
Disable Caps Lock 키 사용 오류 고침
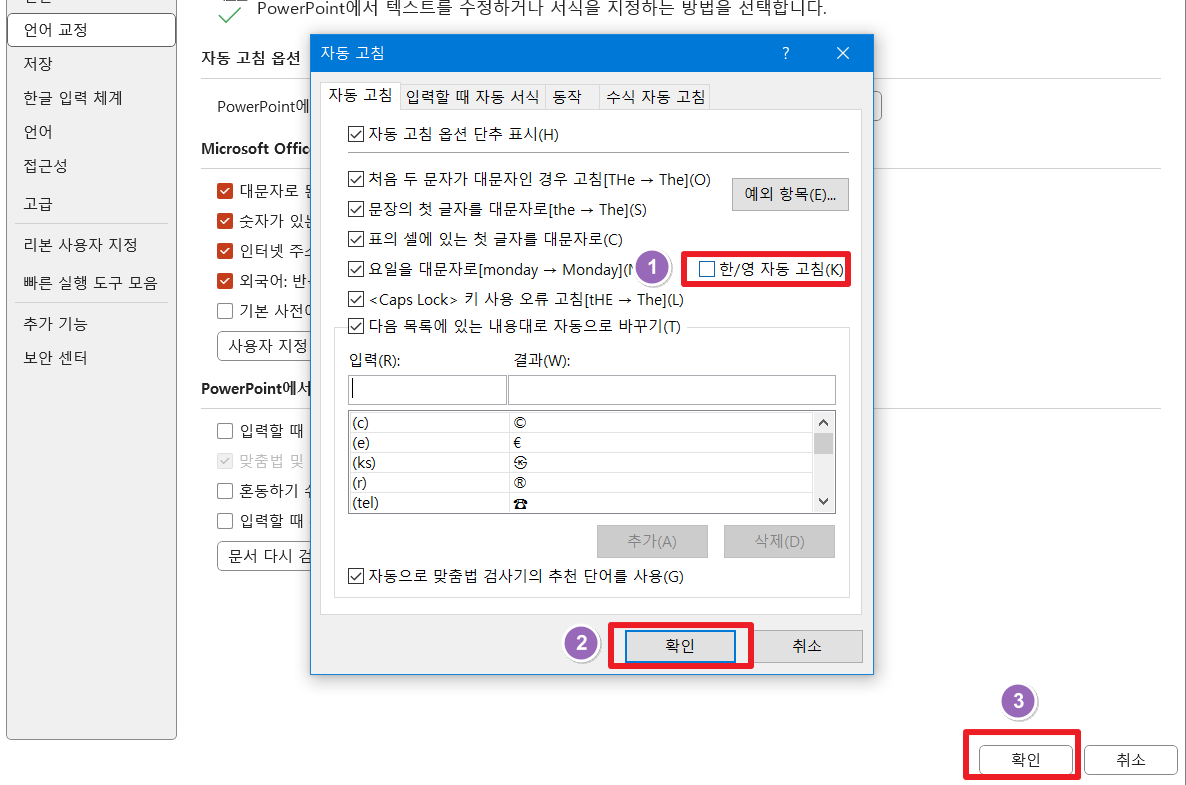pos(354,298)
